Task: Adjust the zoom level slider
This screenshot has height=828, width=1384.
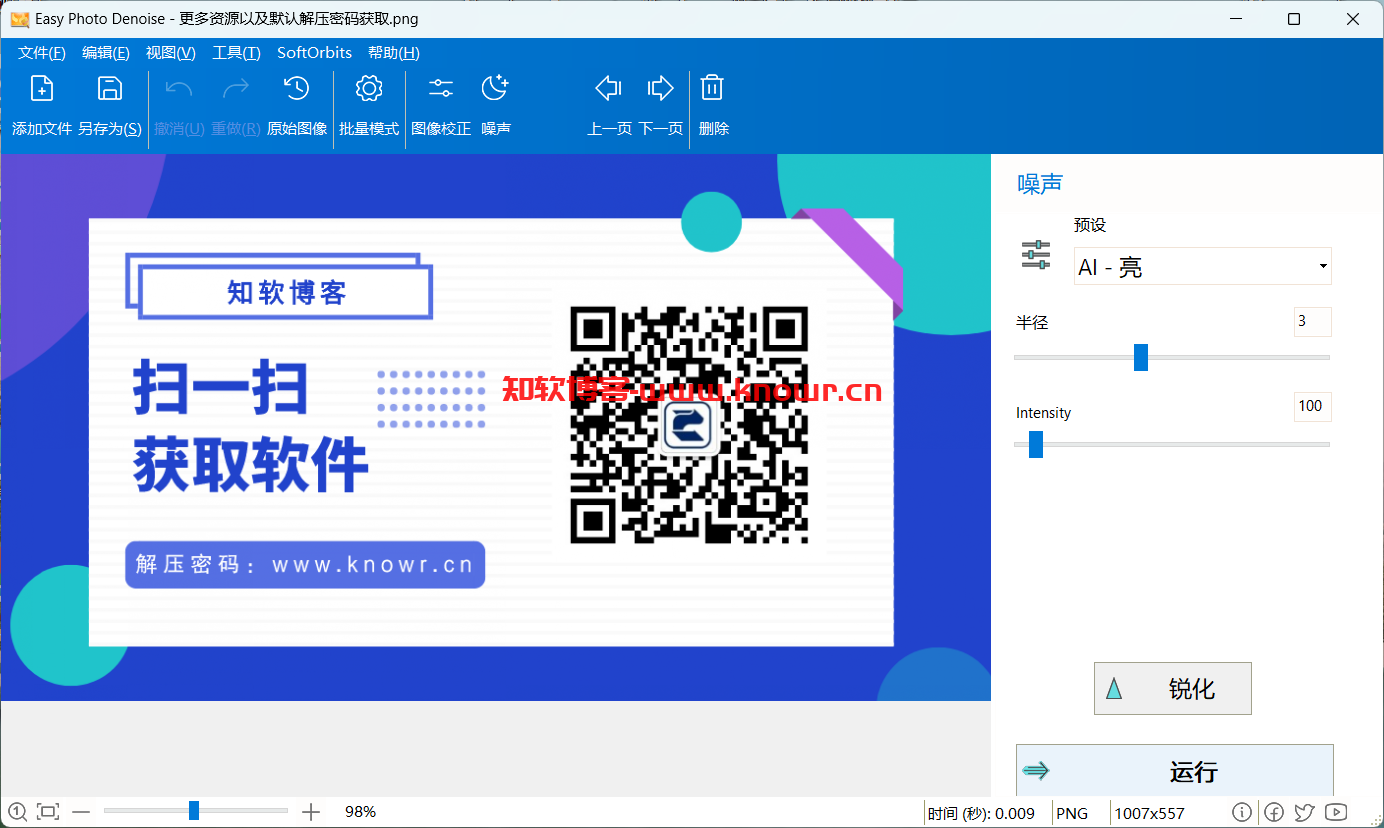Action: click(195, 811)
